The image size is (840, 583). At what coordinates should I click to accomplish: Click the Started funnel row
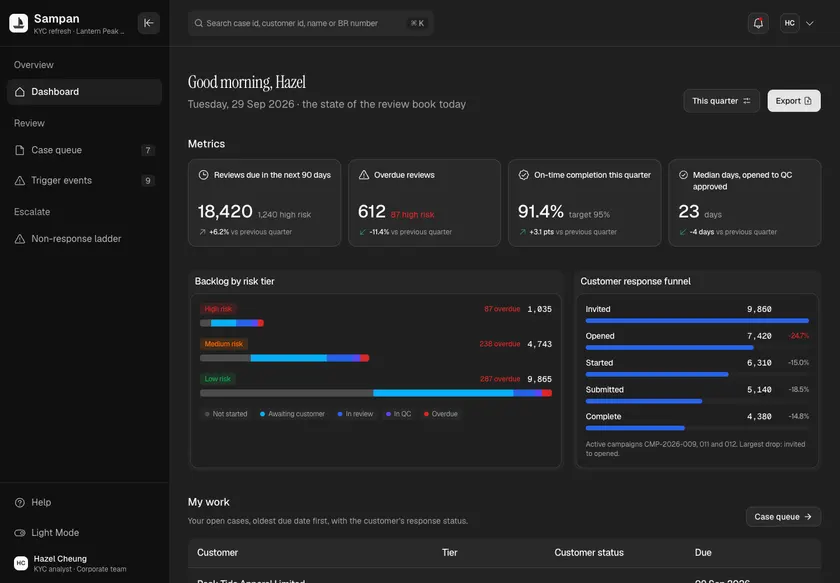click(x=697, y=368)
